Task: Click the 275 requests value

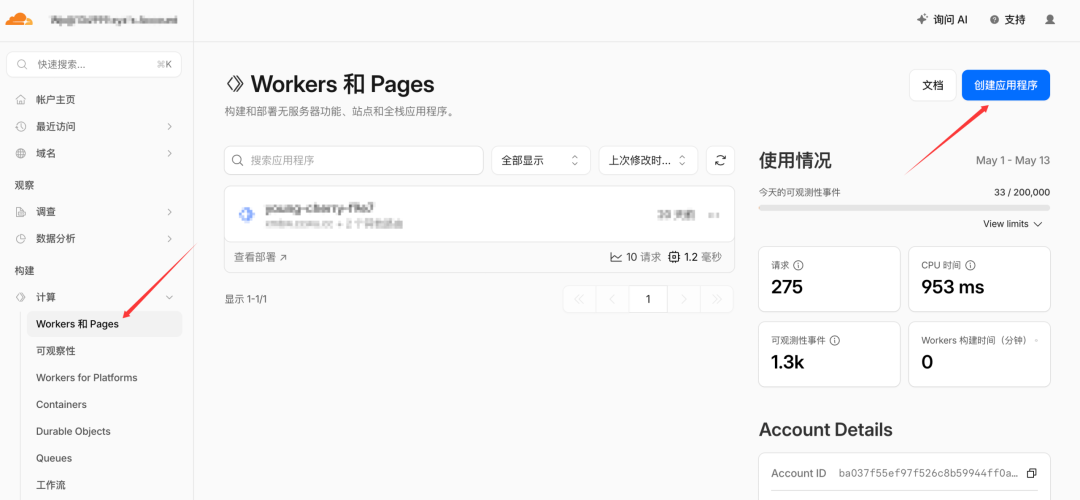Action: [787, 287]
